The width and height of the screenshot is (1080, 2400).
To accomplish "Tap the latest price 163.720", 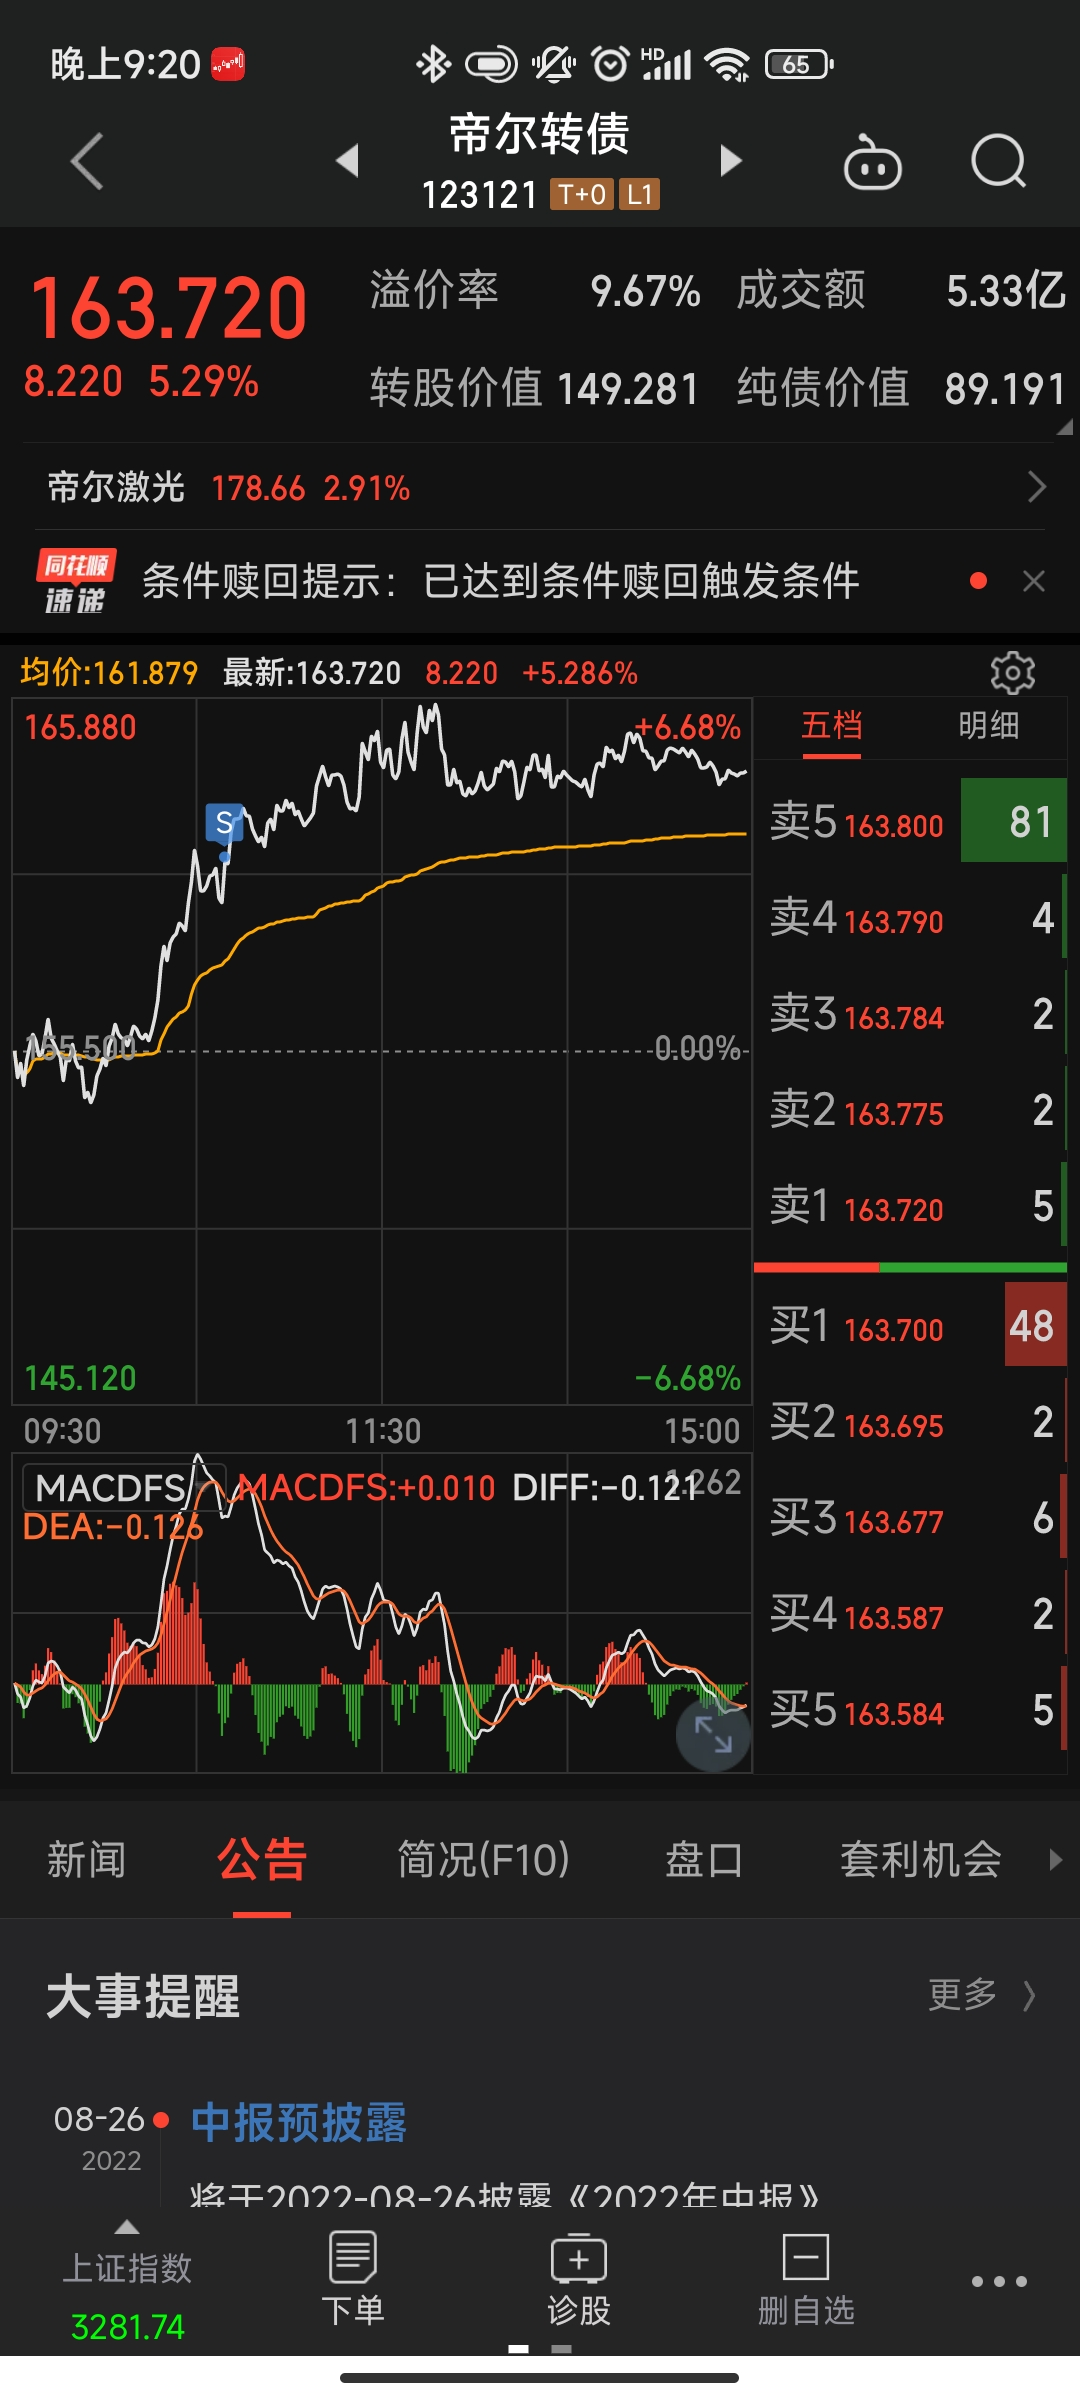I will 169,308.
